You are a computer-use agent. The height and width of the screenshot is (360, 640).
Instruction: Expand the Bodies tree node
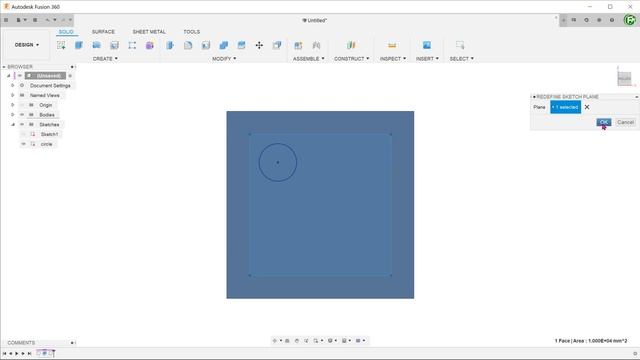point(13,115)
